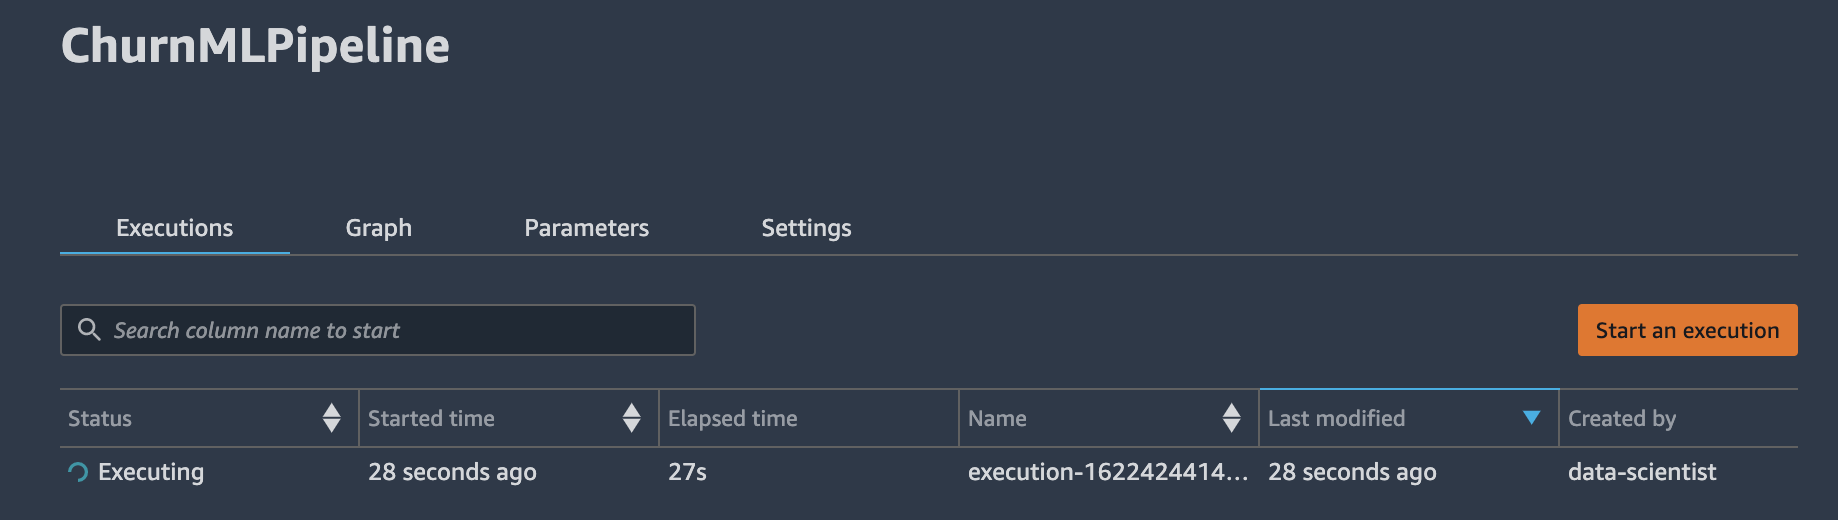
Task: Click the data-scientist creator cell
Action: click(x=1642, y=472)
